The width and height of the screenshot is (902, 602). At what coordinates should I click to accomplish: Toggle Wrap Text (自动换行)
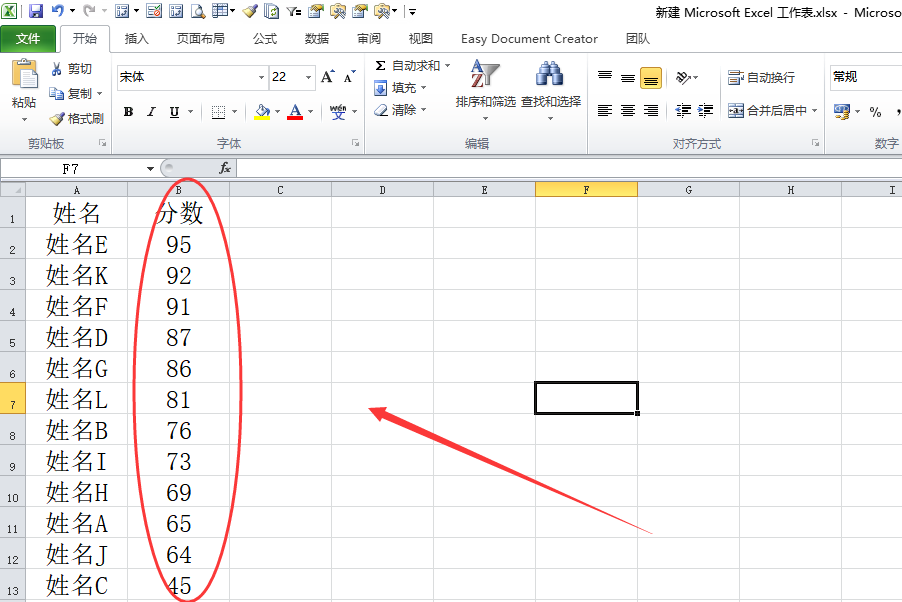[x=761, y=77]
